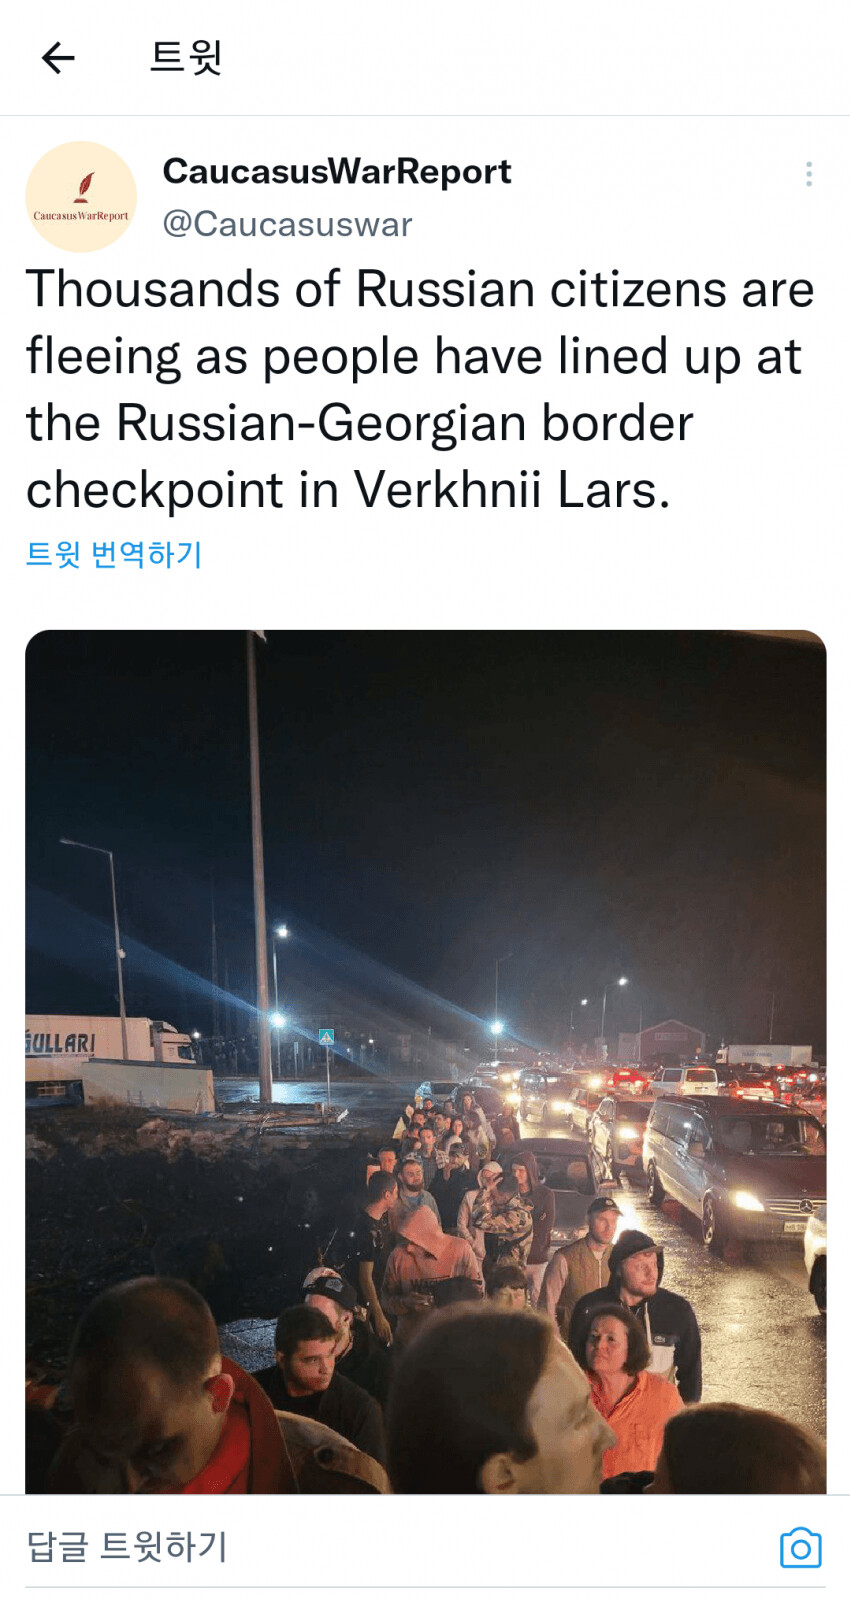This screenshot has width=850, height=1599.
Task: Tap the camera icon to attach photo
Action: pyautogui.click(x=800, y=1548)
